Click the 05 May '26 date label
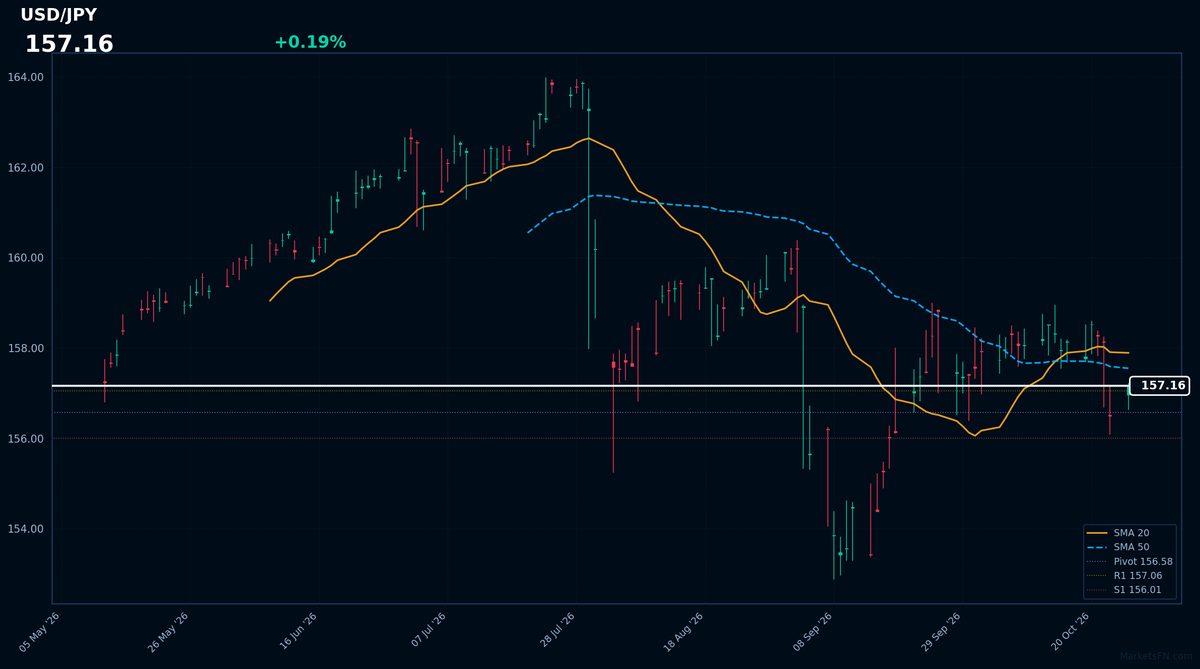1200x669 pixels. (40, 632)
